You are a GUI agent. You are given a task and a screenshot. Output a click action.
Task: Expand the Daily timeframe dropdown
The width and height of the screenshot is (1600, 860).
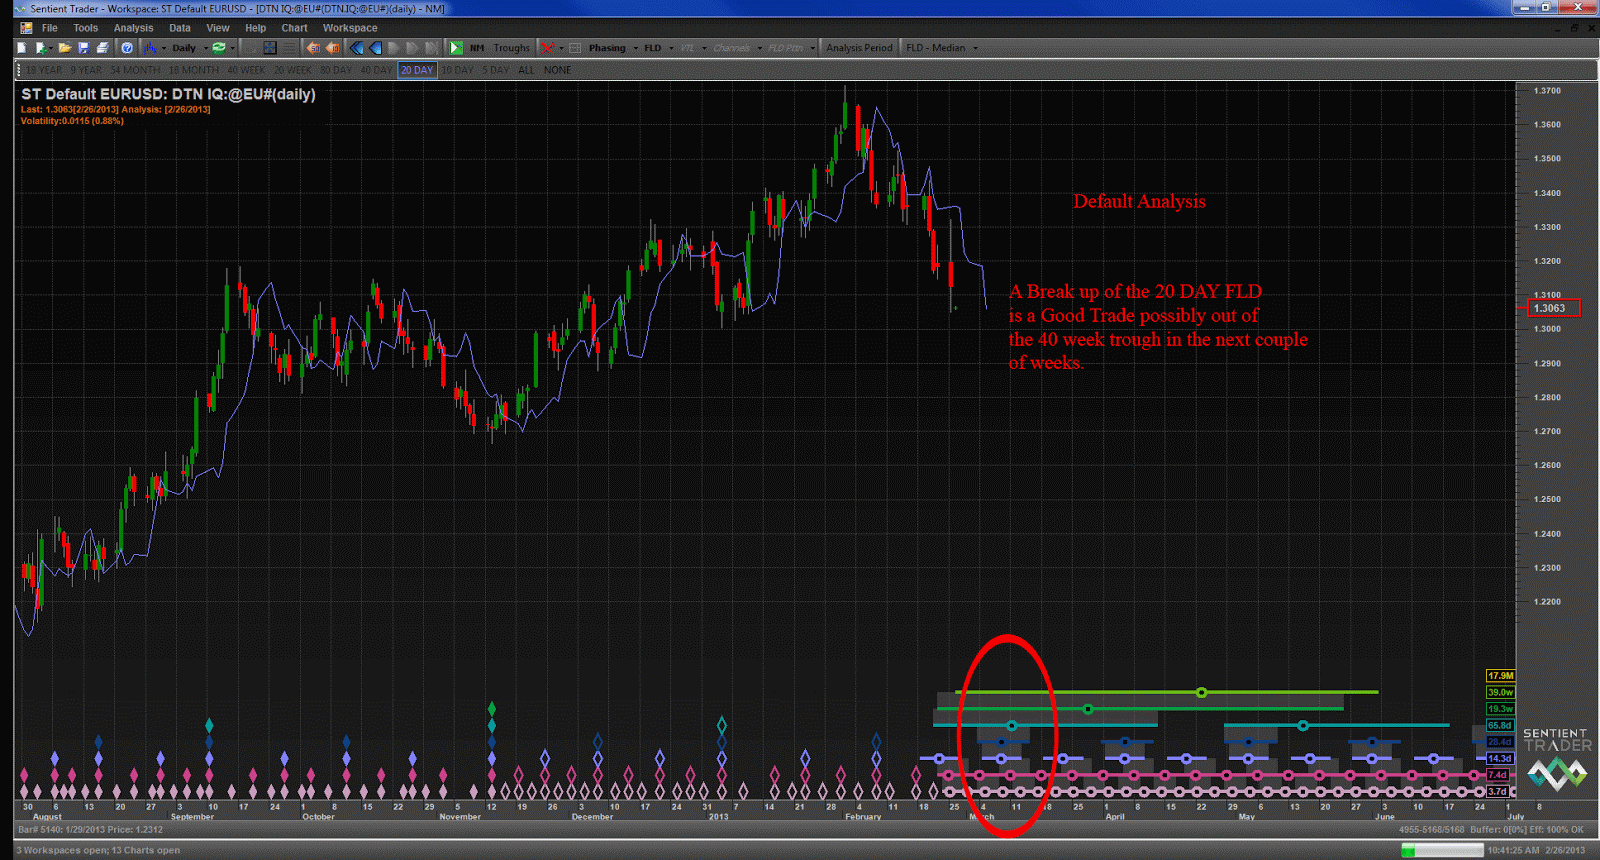pyautogui.click(x=206, y=48)
